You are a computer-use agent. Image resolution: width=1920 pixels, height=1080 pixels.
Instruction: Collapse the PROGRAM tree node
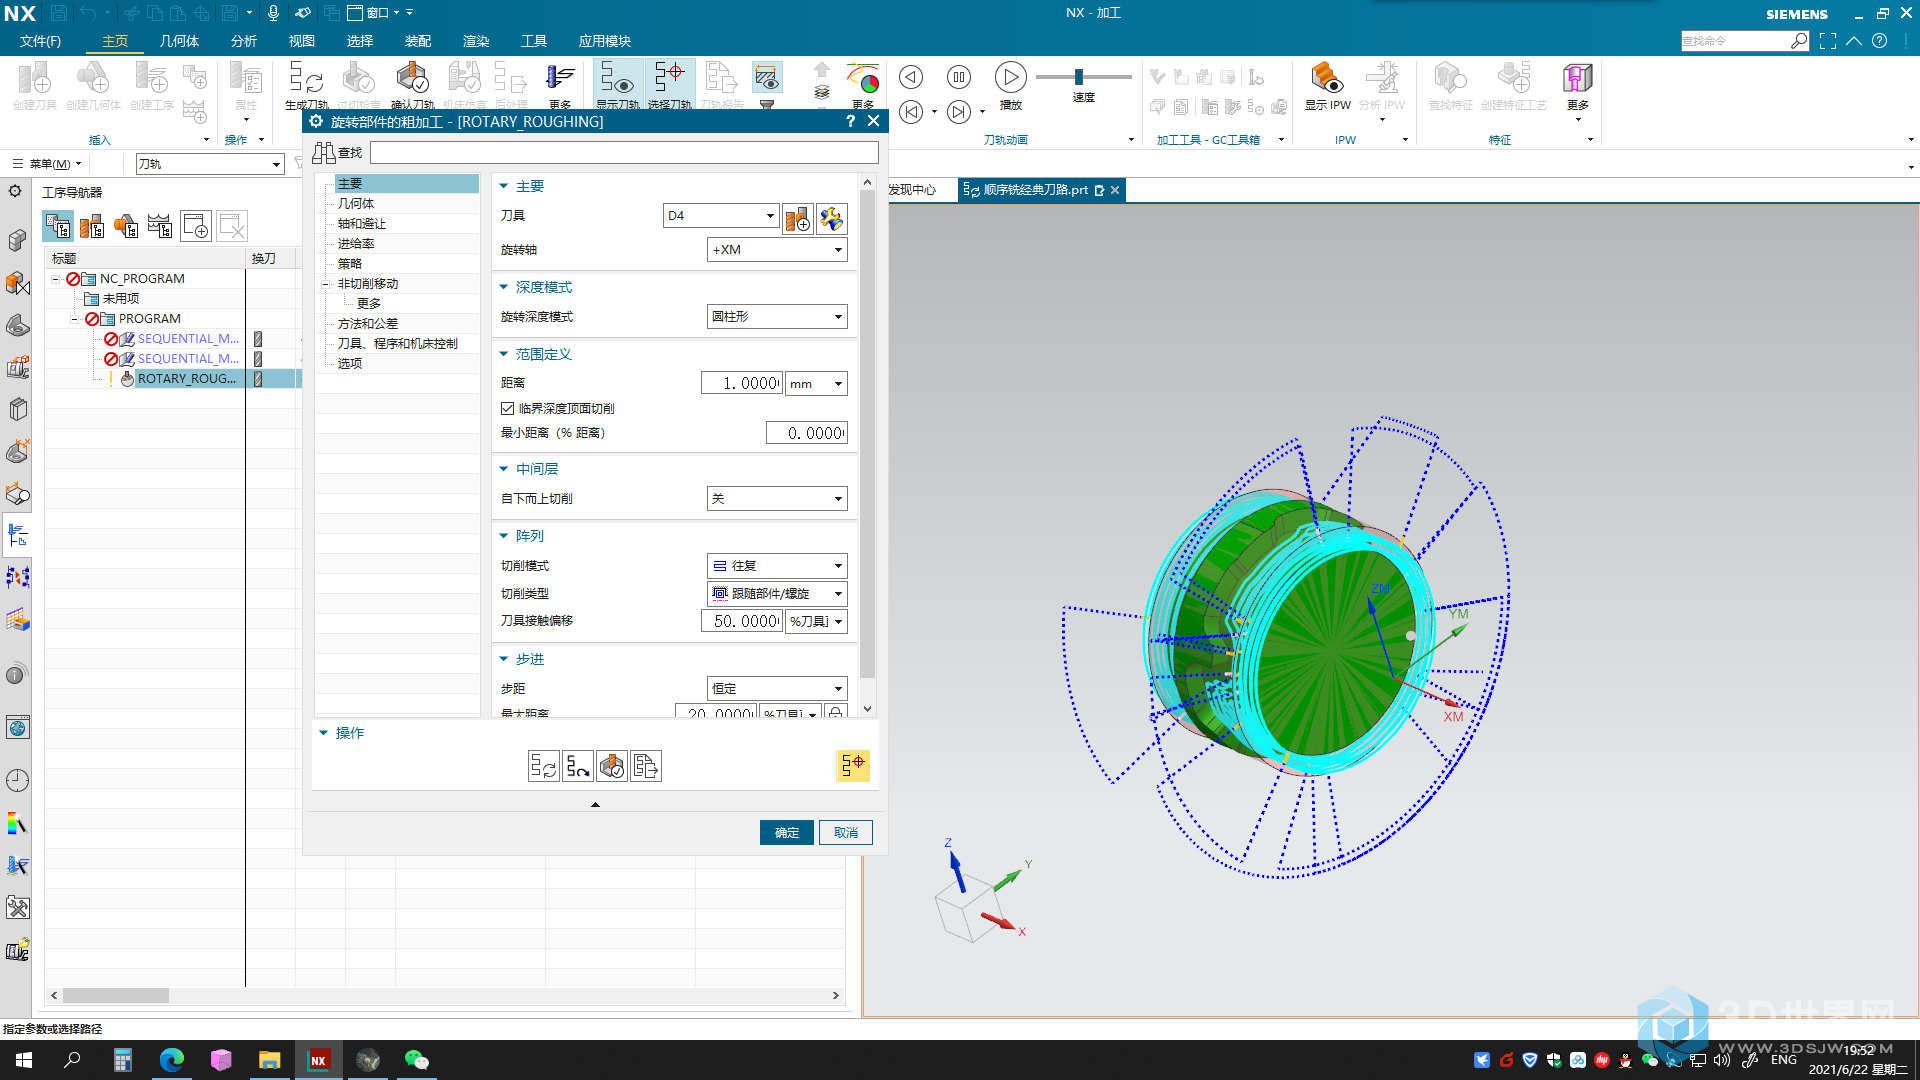(75, 319)
